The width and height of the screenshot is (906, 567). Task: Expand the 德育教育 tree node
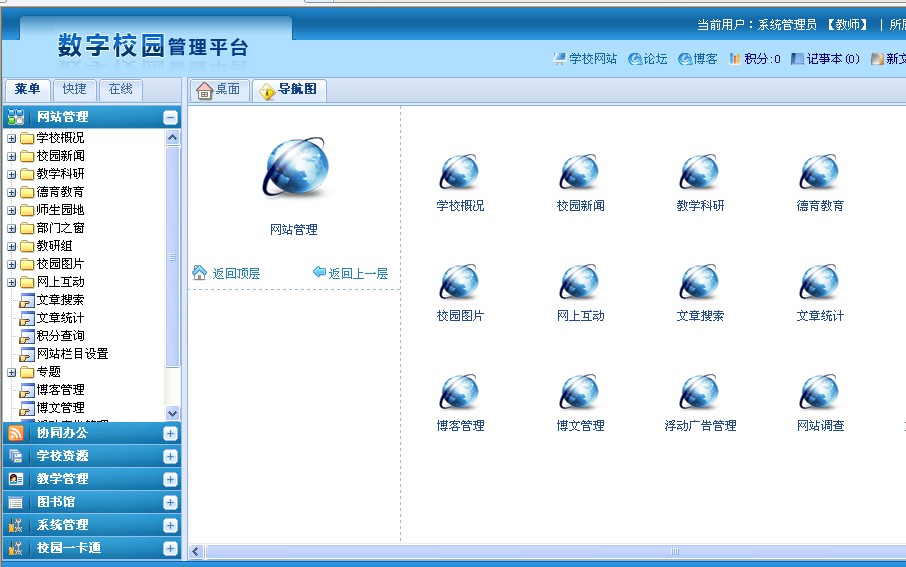tap(12, 192)
